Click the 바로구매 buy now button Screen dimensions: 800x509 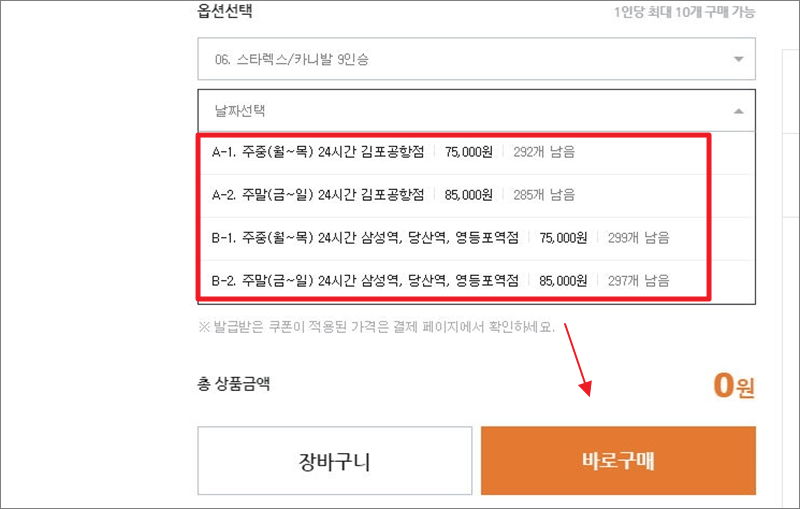(618, 461)
